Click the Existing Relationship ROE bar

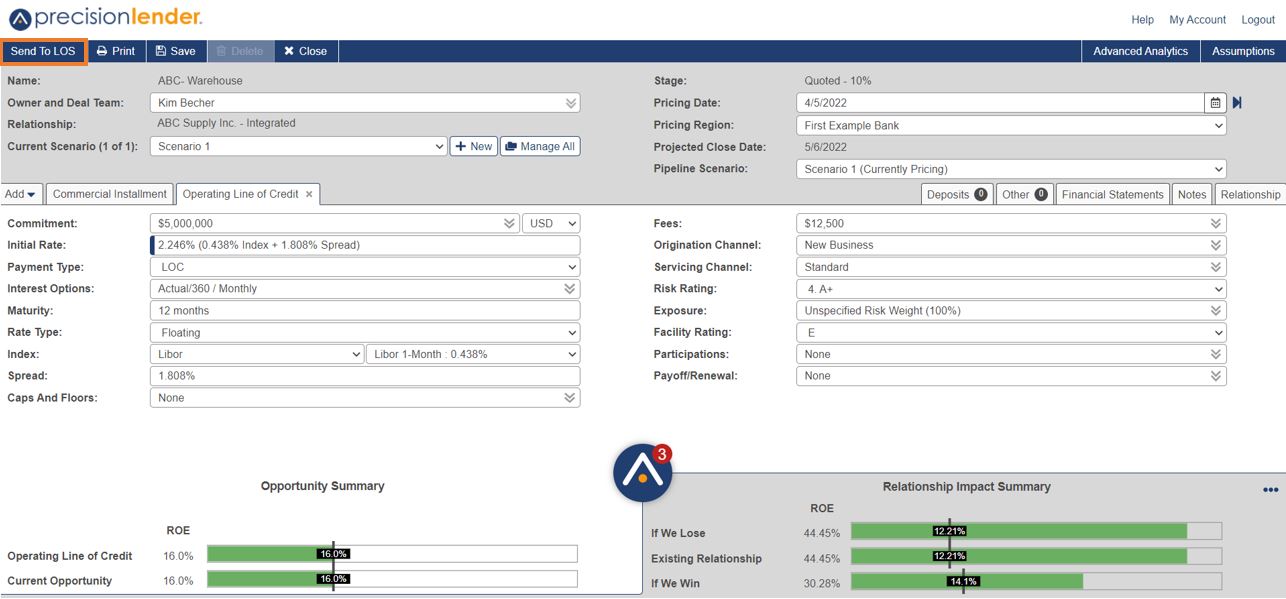1036,557
